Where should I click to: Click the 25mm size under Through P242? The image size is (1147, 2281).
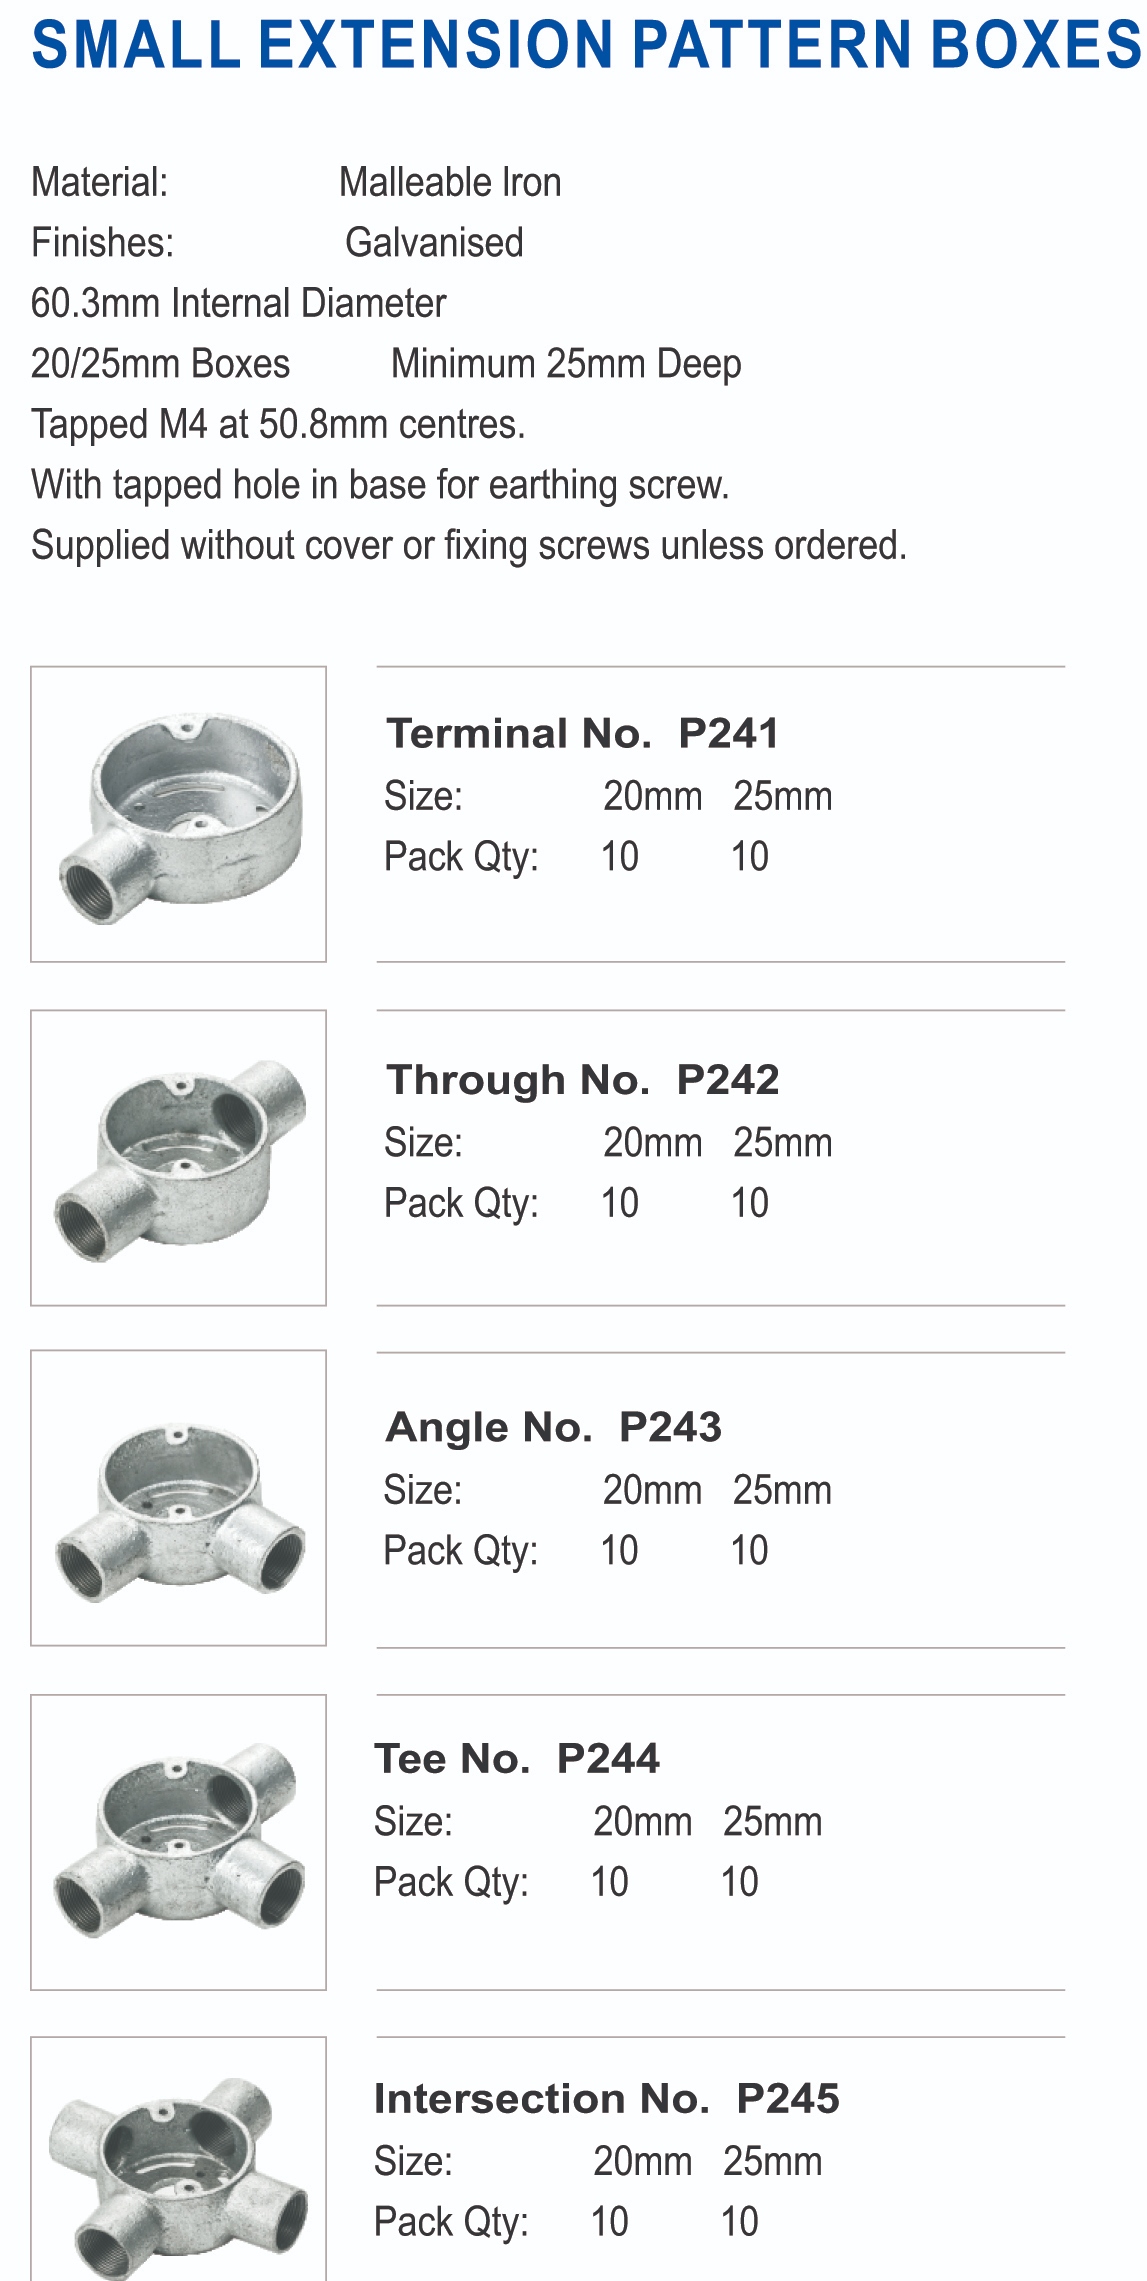pyautogui.click(x=783, y=1142)
